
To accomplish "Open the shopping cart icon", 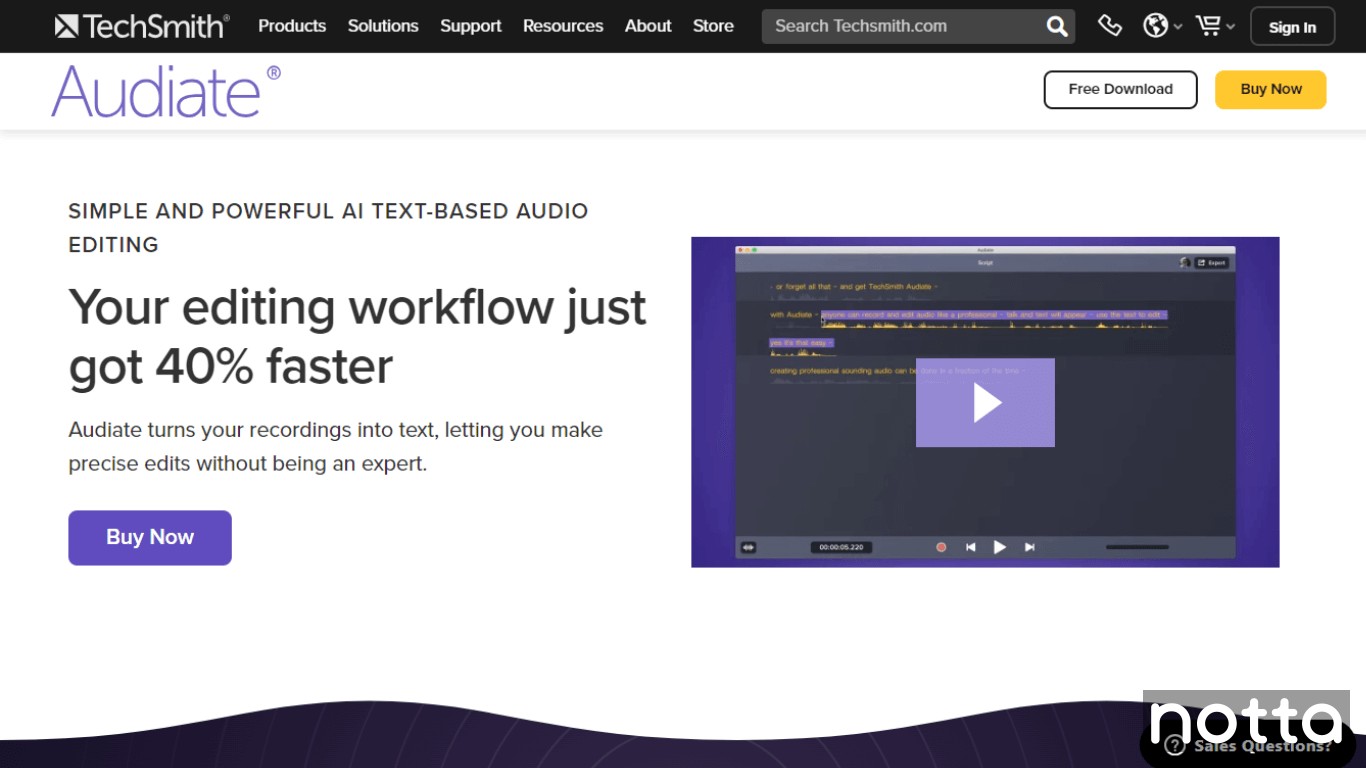I will pos(1207,26).
